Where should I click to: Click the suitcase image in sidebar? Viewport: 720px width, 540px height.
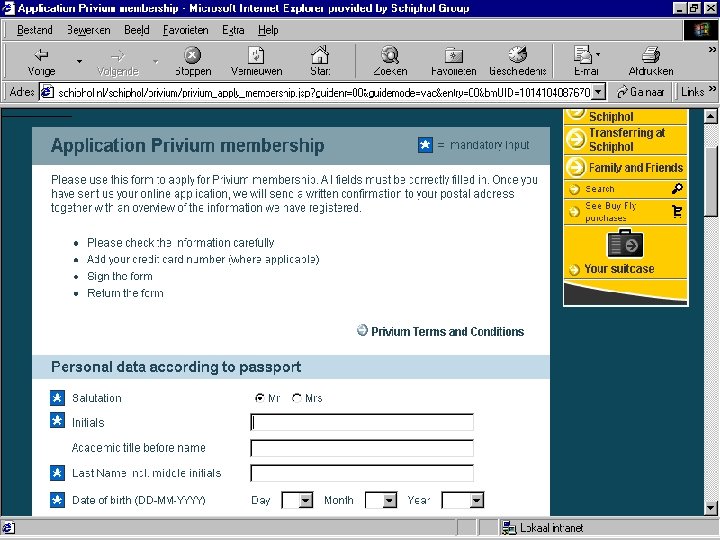coord(625,244)
